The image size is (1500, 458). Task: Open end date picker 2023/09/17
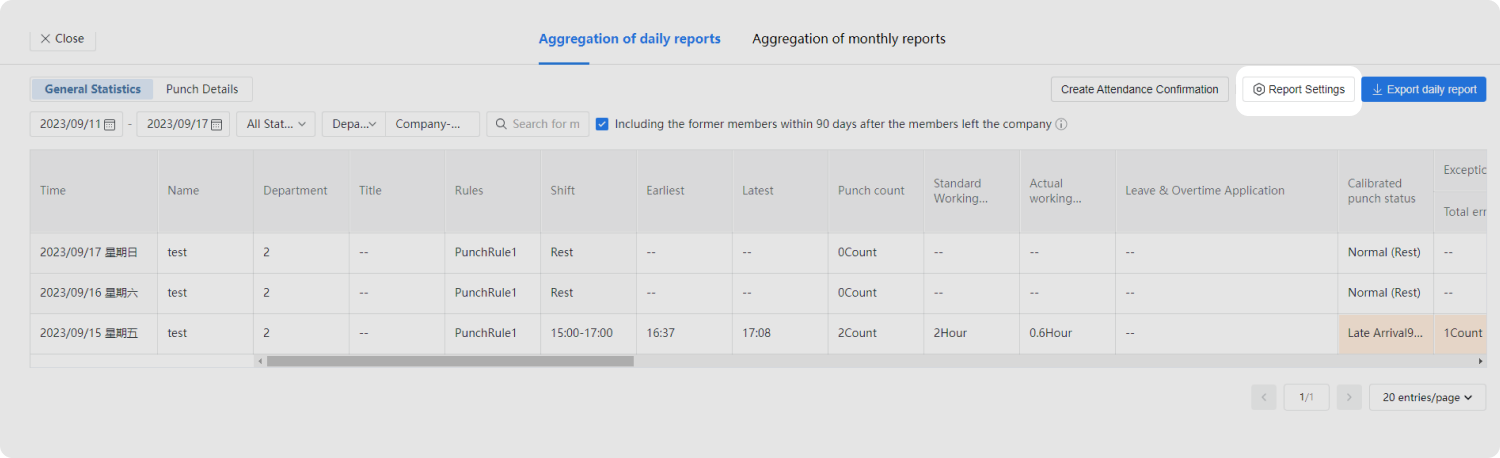(x=183, y=124)
